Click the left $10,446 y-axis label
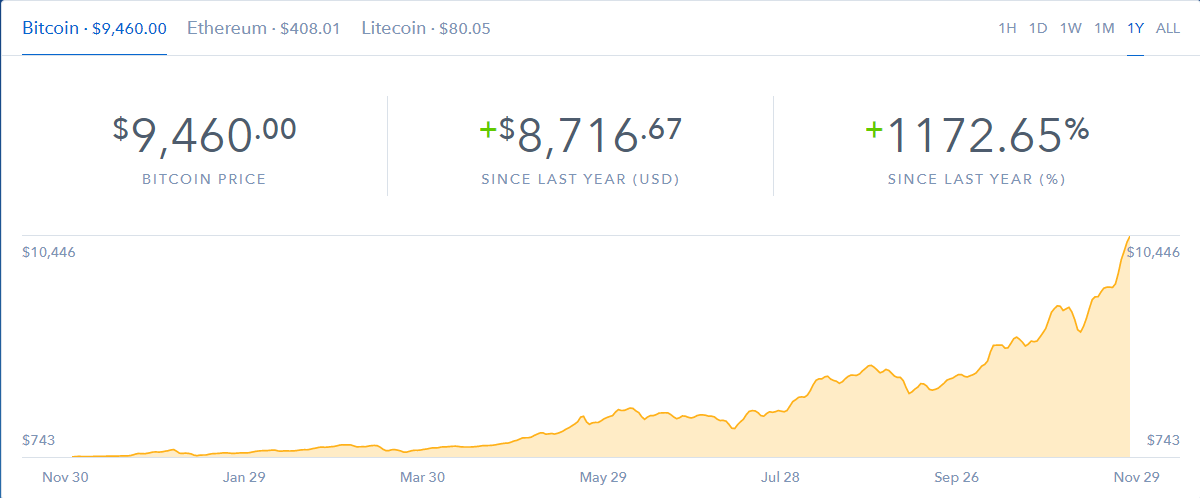Screen dimensions: 1200x498 49,252
